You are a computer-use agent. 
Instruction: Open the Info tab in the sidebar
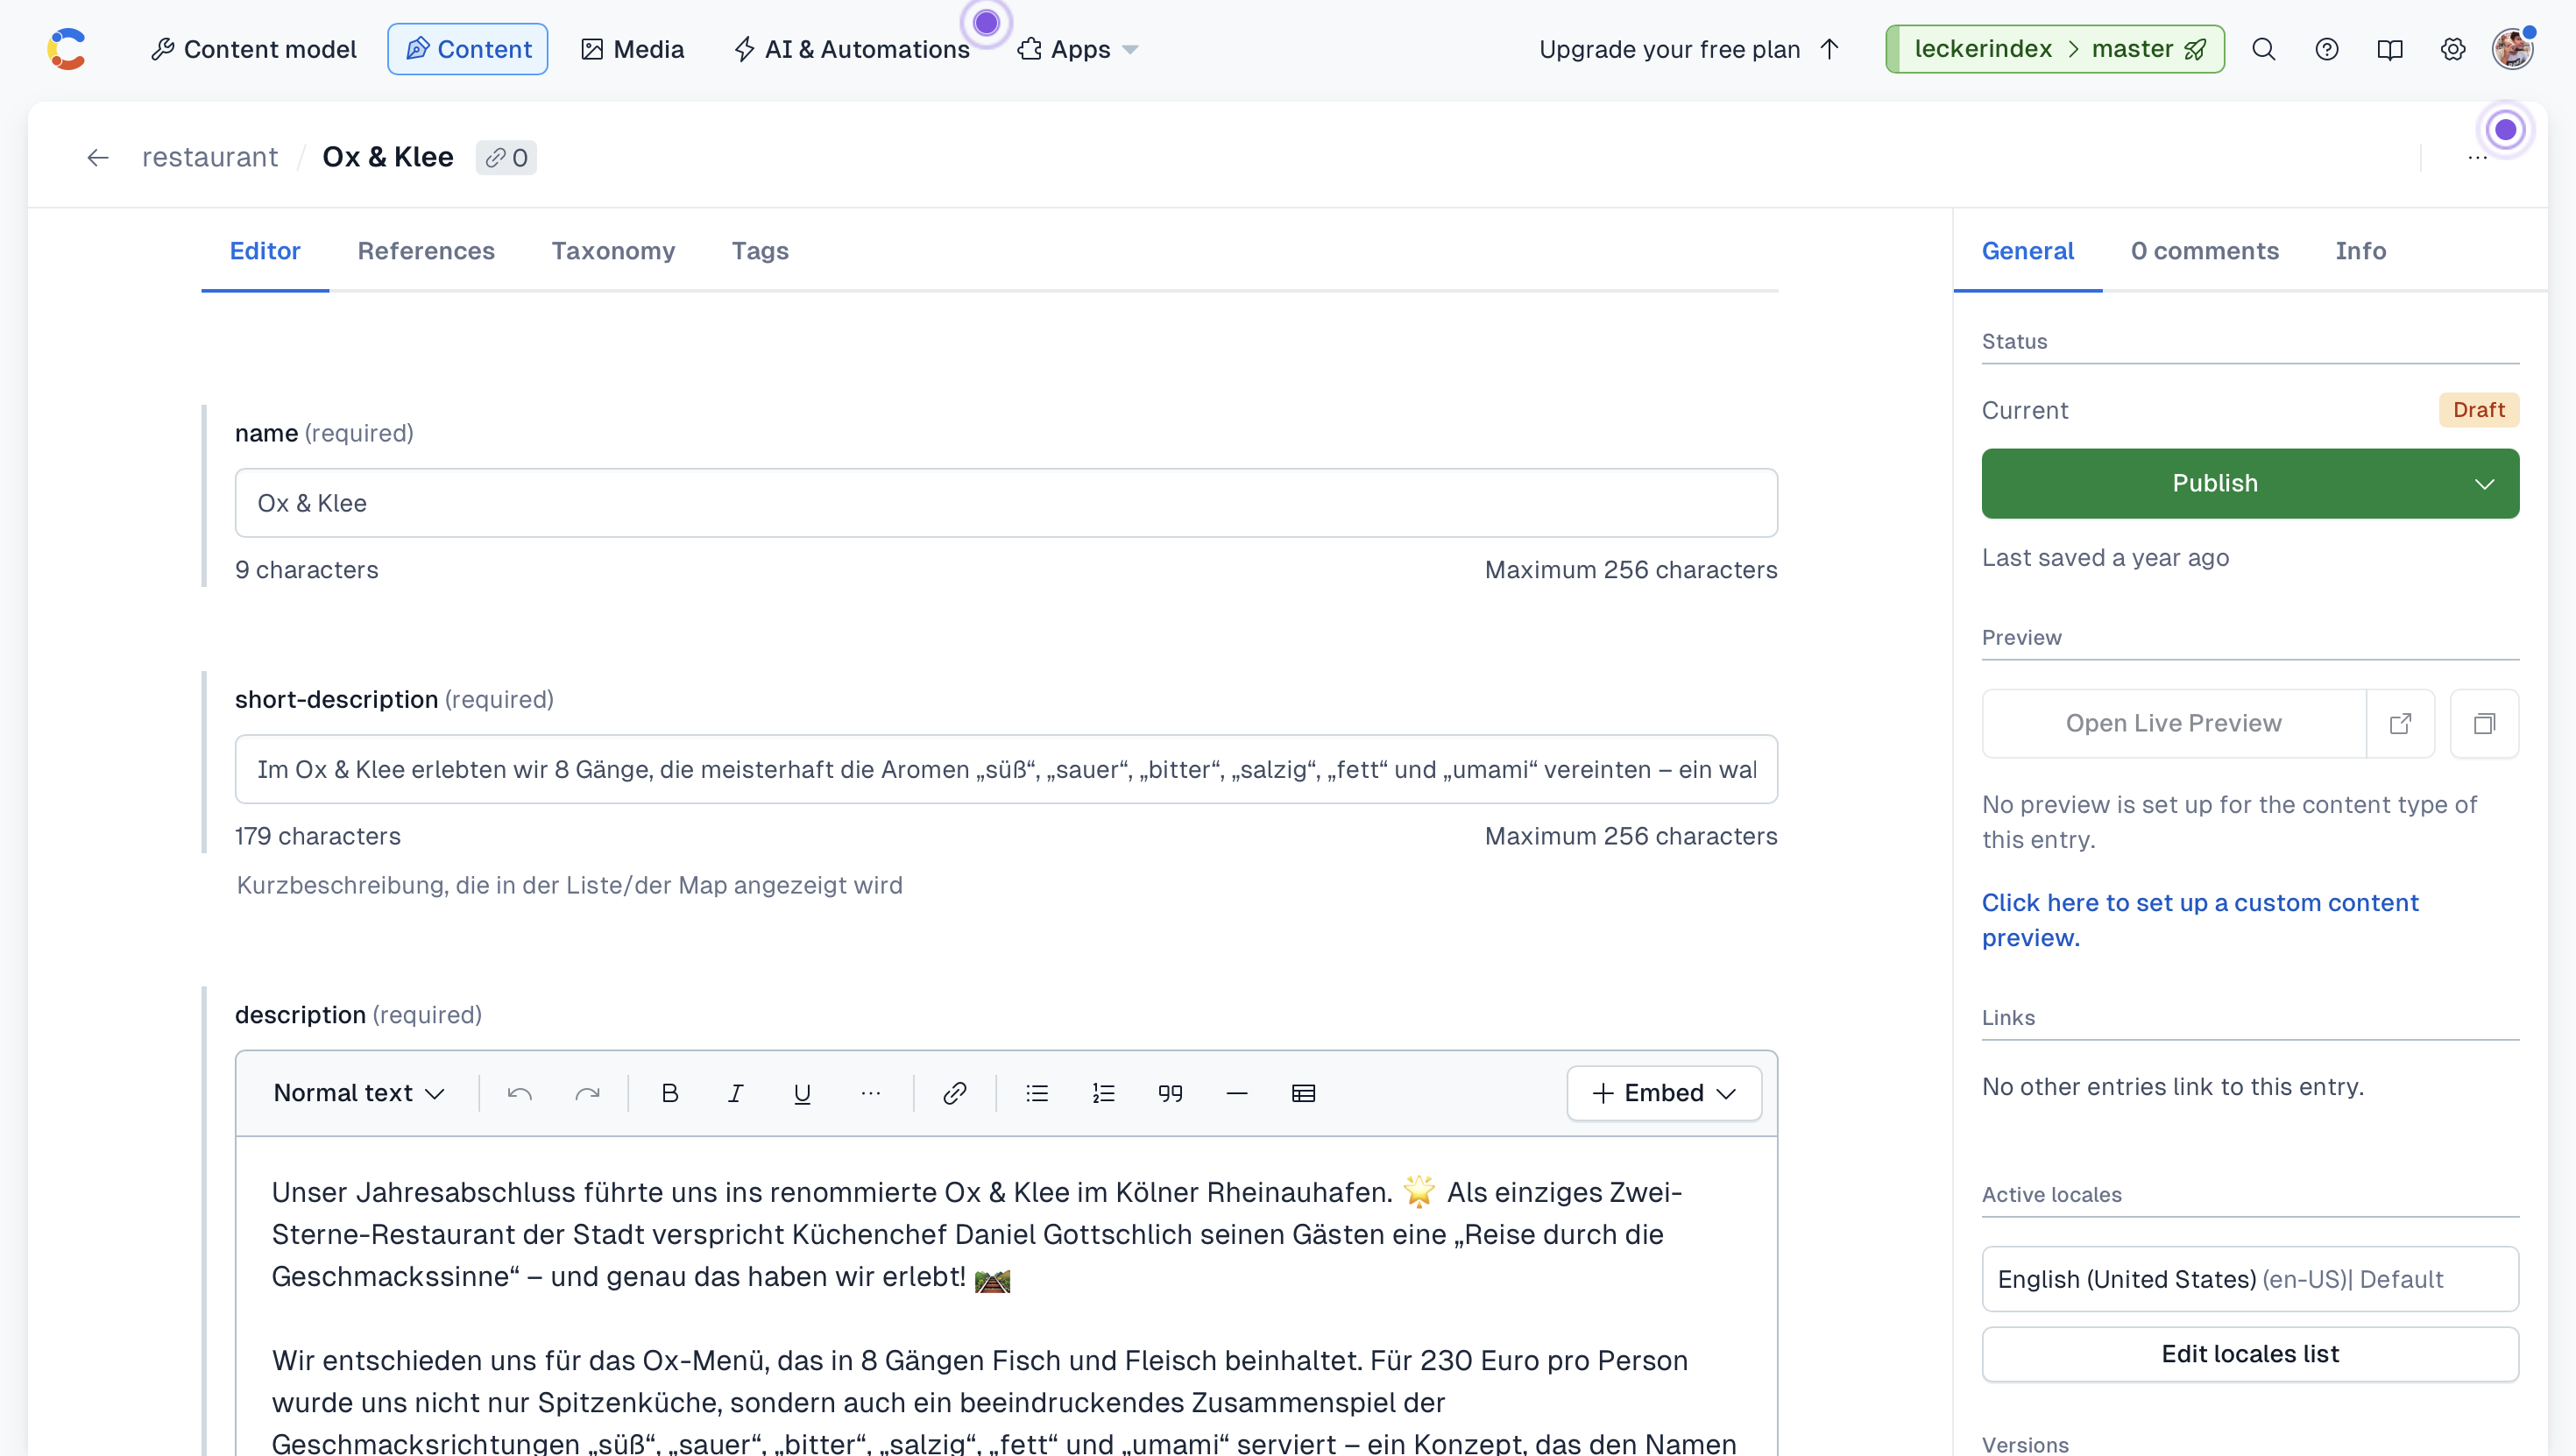pyautogui.click(x=2361, y=251)
